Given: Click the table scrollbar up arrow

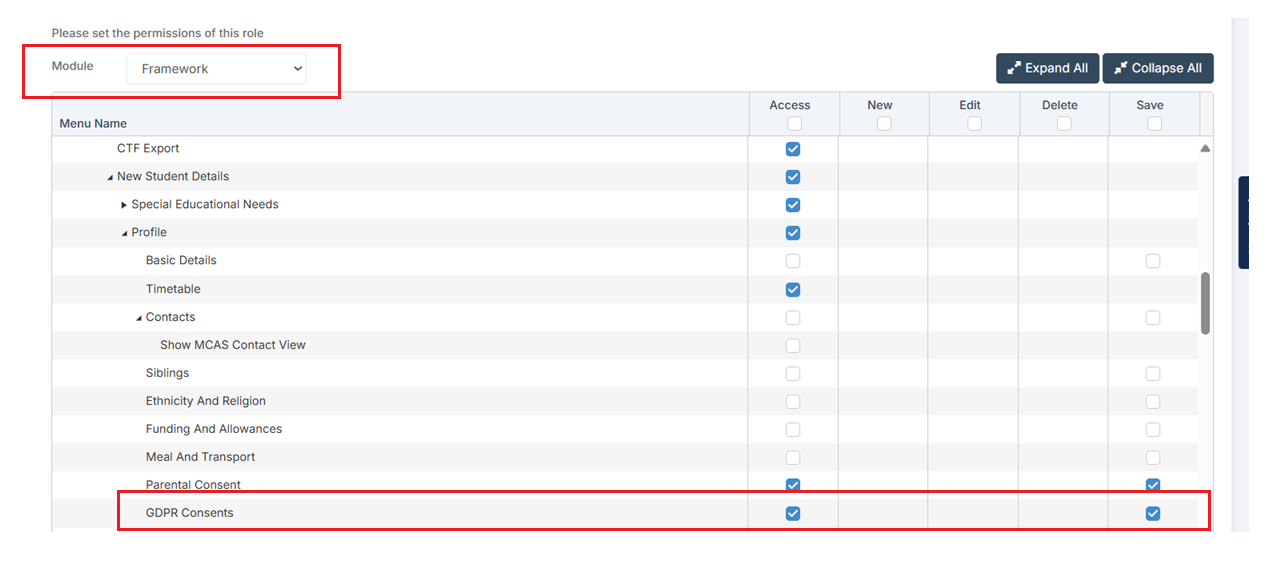Looking at the screenshot, I should pos(1205,148).
